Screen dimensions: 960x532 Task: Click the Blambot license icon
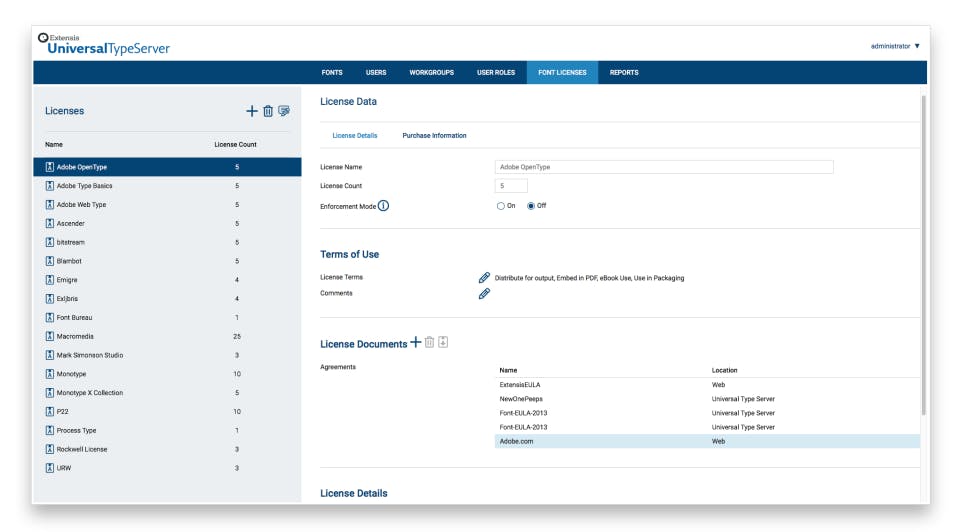(50, 261)
